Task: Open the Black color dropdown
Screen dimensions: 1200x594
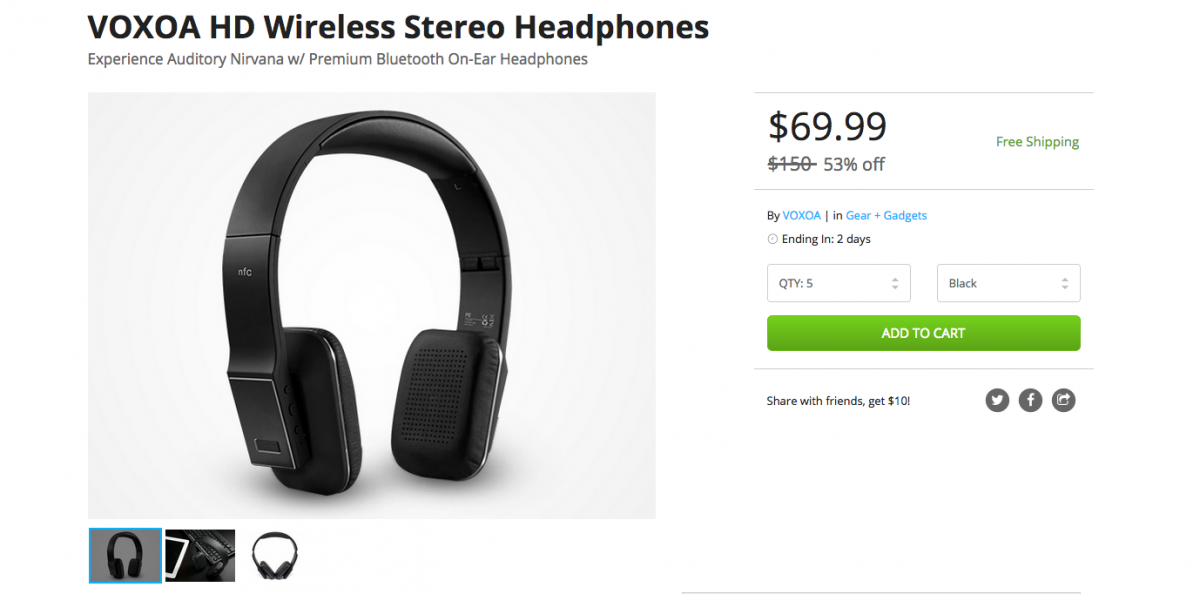Action: pyautogui.click(x=1008, y=283)
